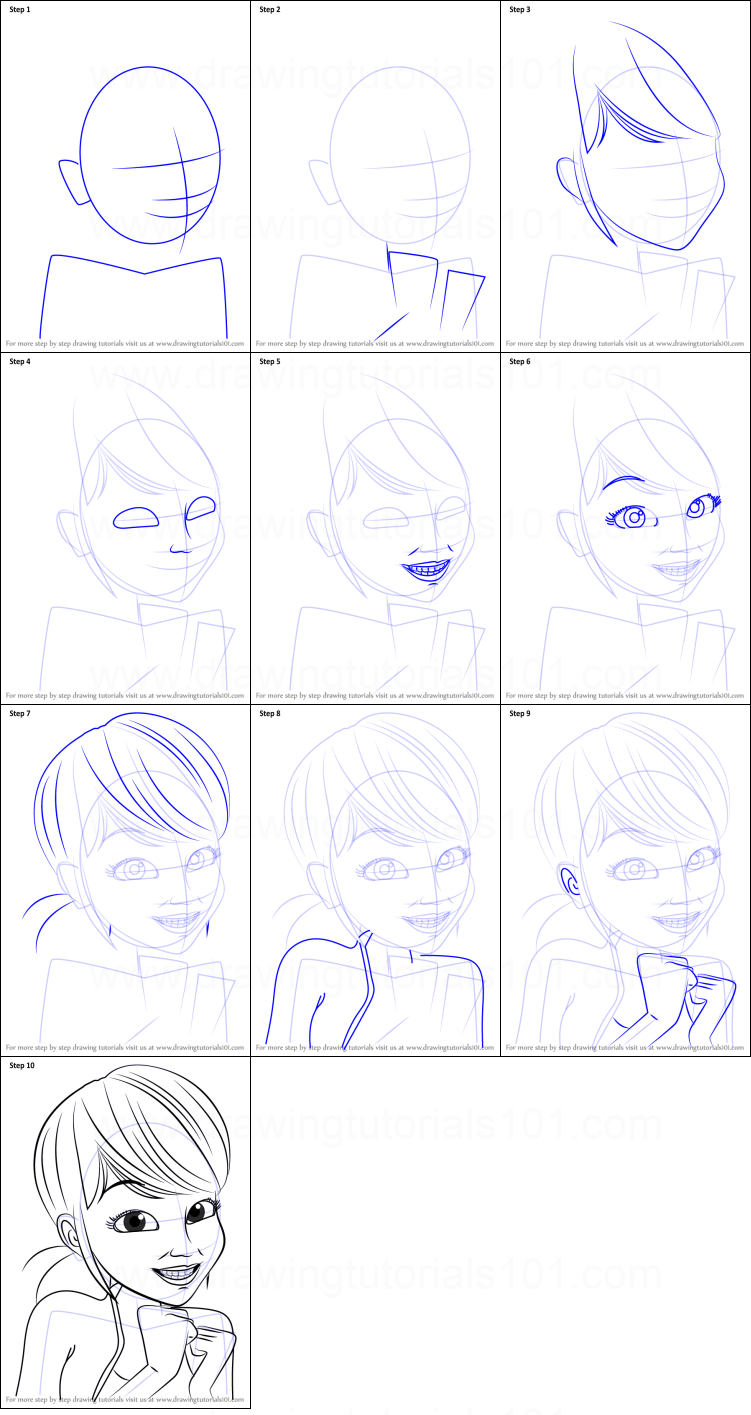Select the "Step 3" heading label
The width and height of the screenshot is (751, 1415).
click(x=520, y=10)
